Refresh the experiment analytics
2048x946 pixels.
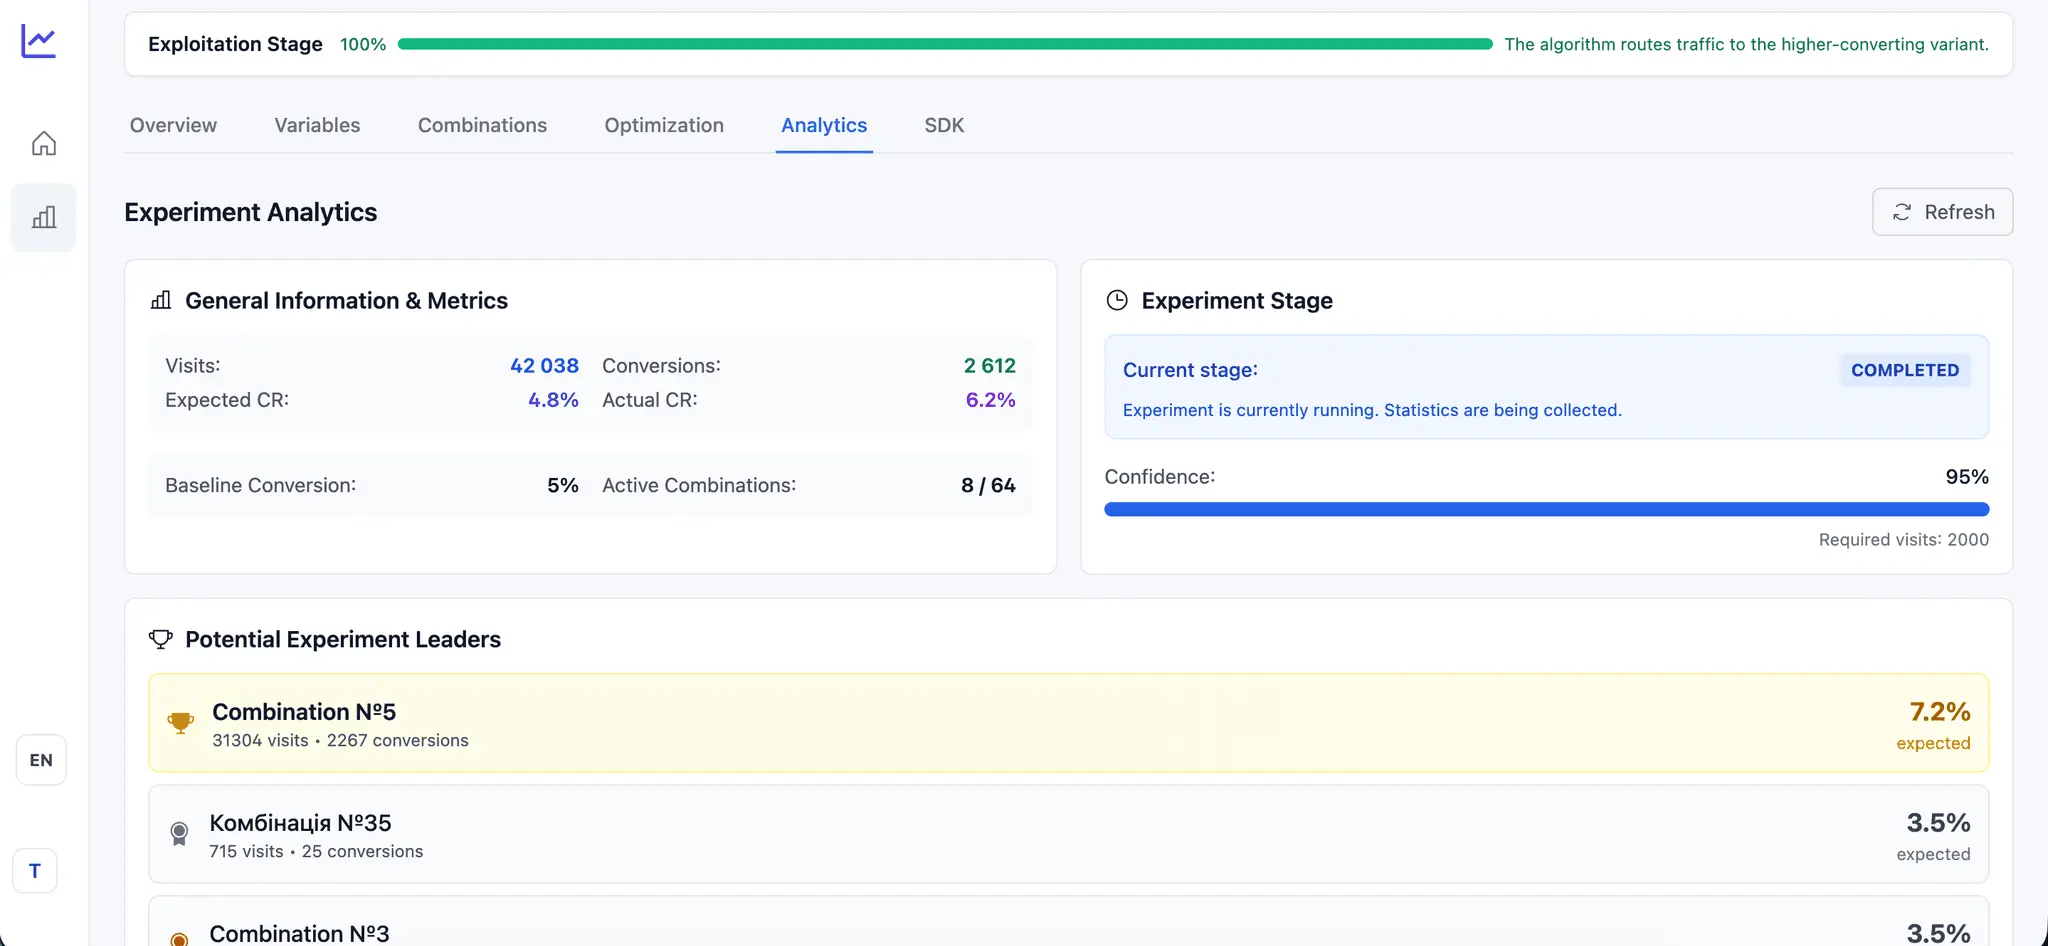tap(1942, 212)
